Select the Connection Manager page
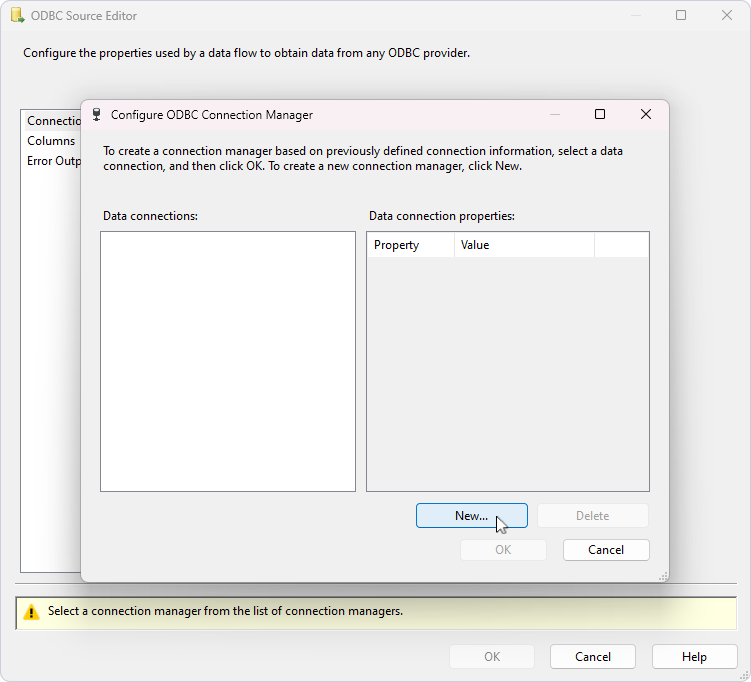This screenshot has width=751, height=682. tap(54, 121)
